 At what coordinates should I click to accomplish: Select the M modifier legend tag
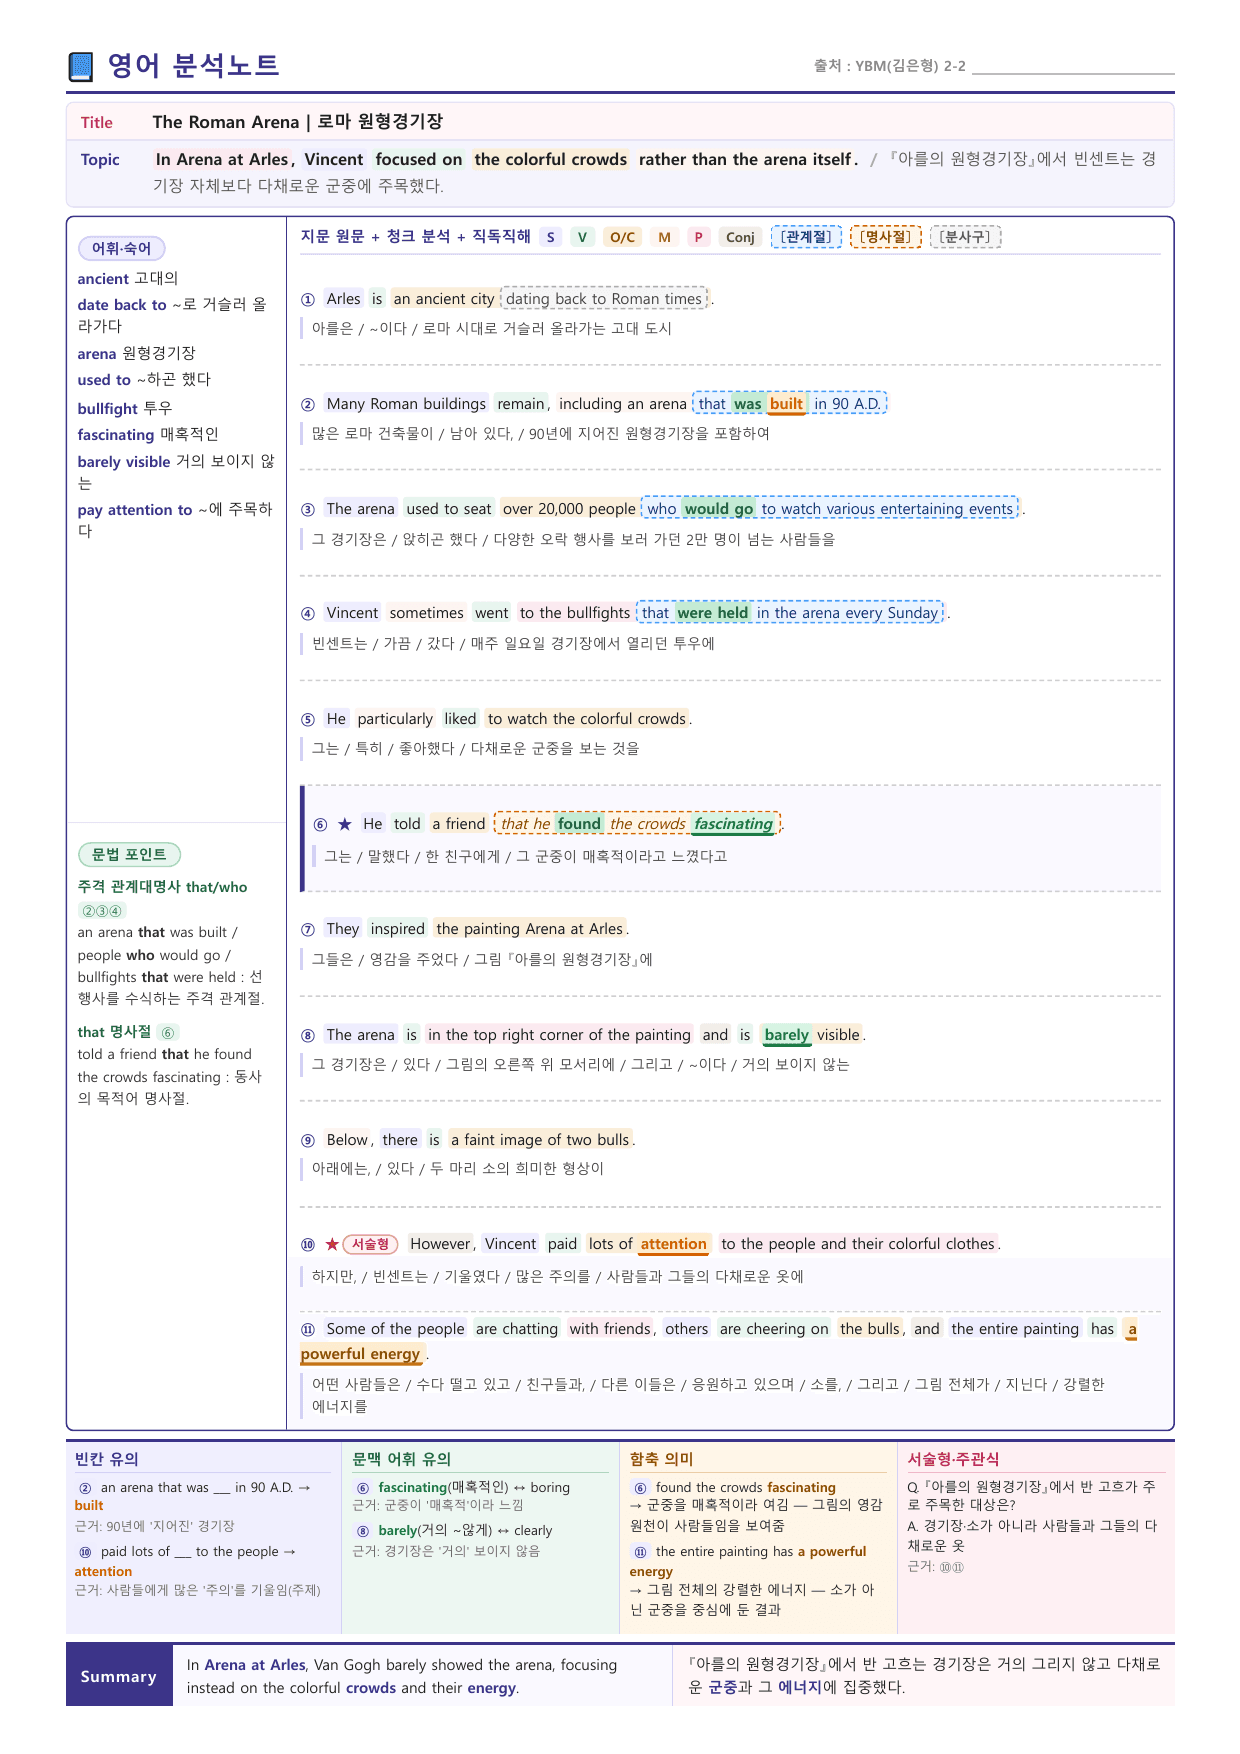pos(665,237)
